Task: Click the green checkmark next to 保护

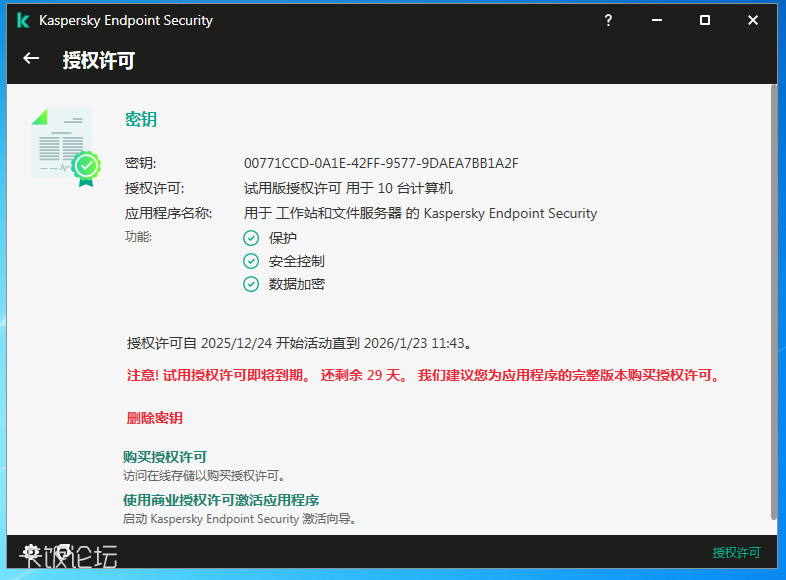Action: click(251, 238)
